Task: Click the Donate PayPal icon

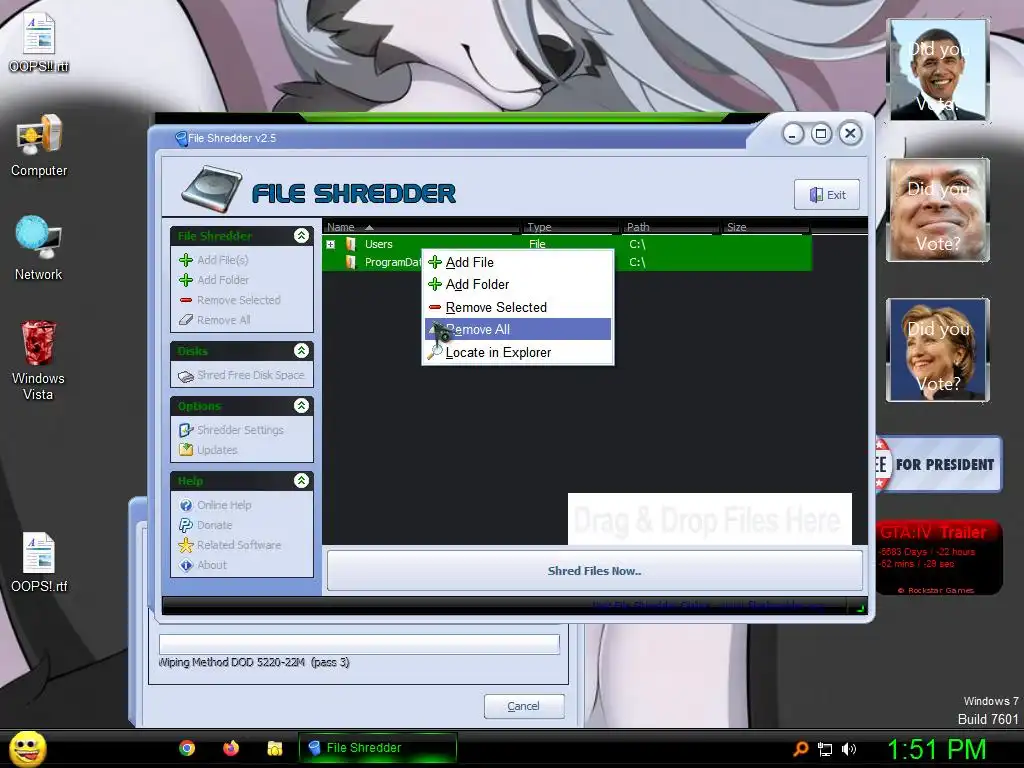Action: pyautogui.click(x=186, y=524)
